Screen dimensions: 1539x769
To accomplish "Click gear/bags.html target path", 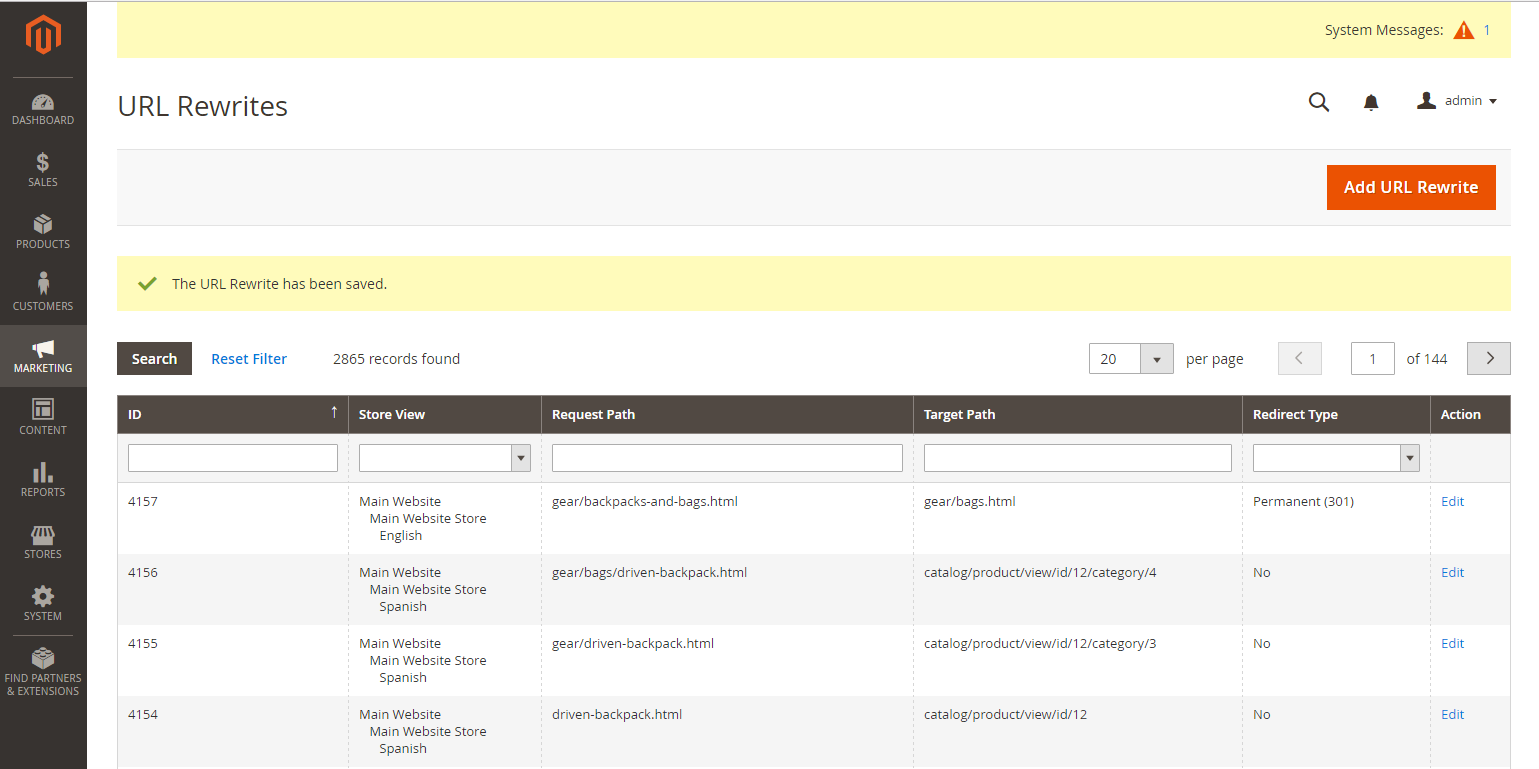I will click(970, 501).
